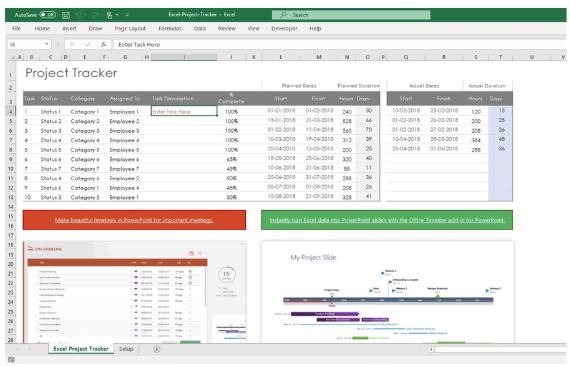Go to the Formulas tab
This screenshot has height=366, width=570.
tap(170, 28)
